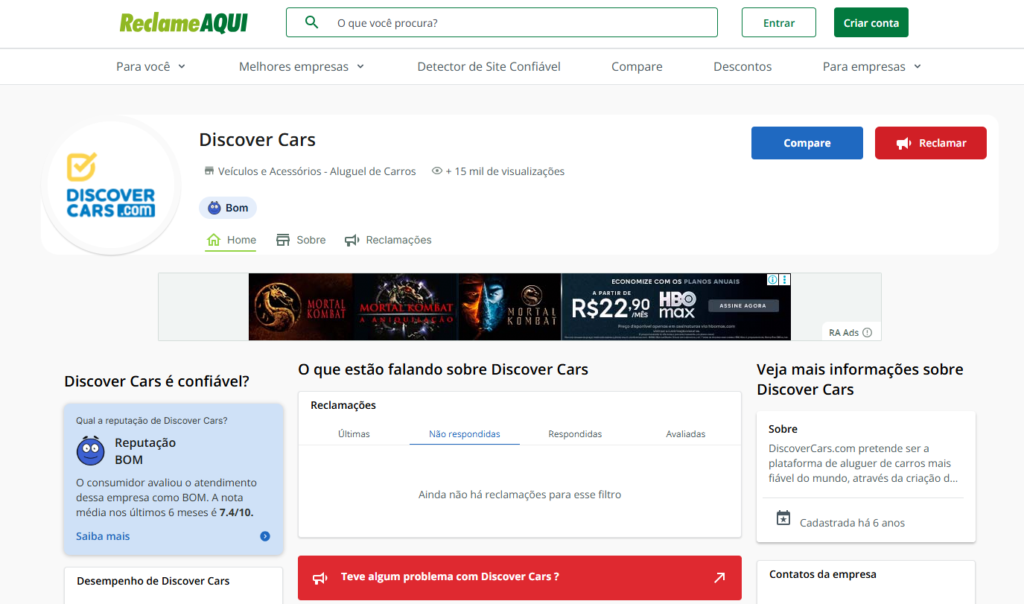The image size is (1024, 604).
Task: Switch to the Home tab
Action: point(231,240)
